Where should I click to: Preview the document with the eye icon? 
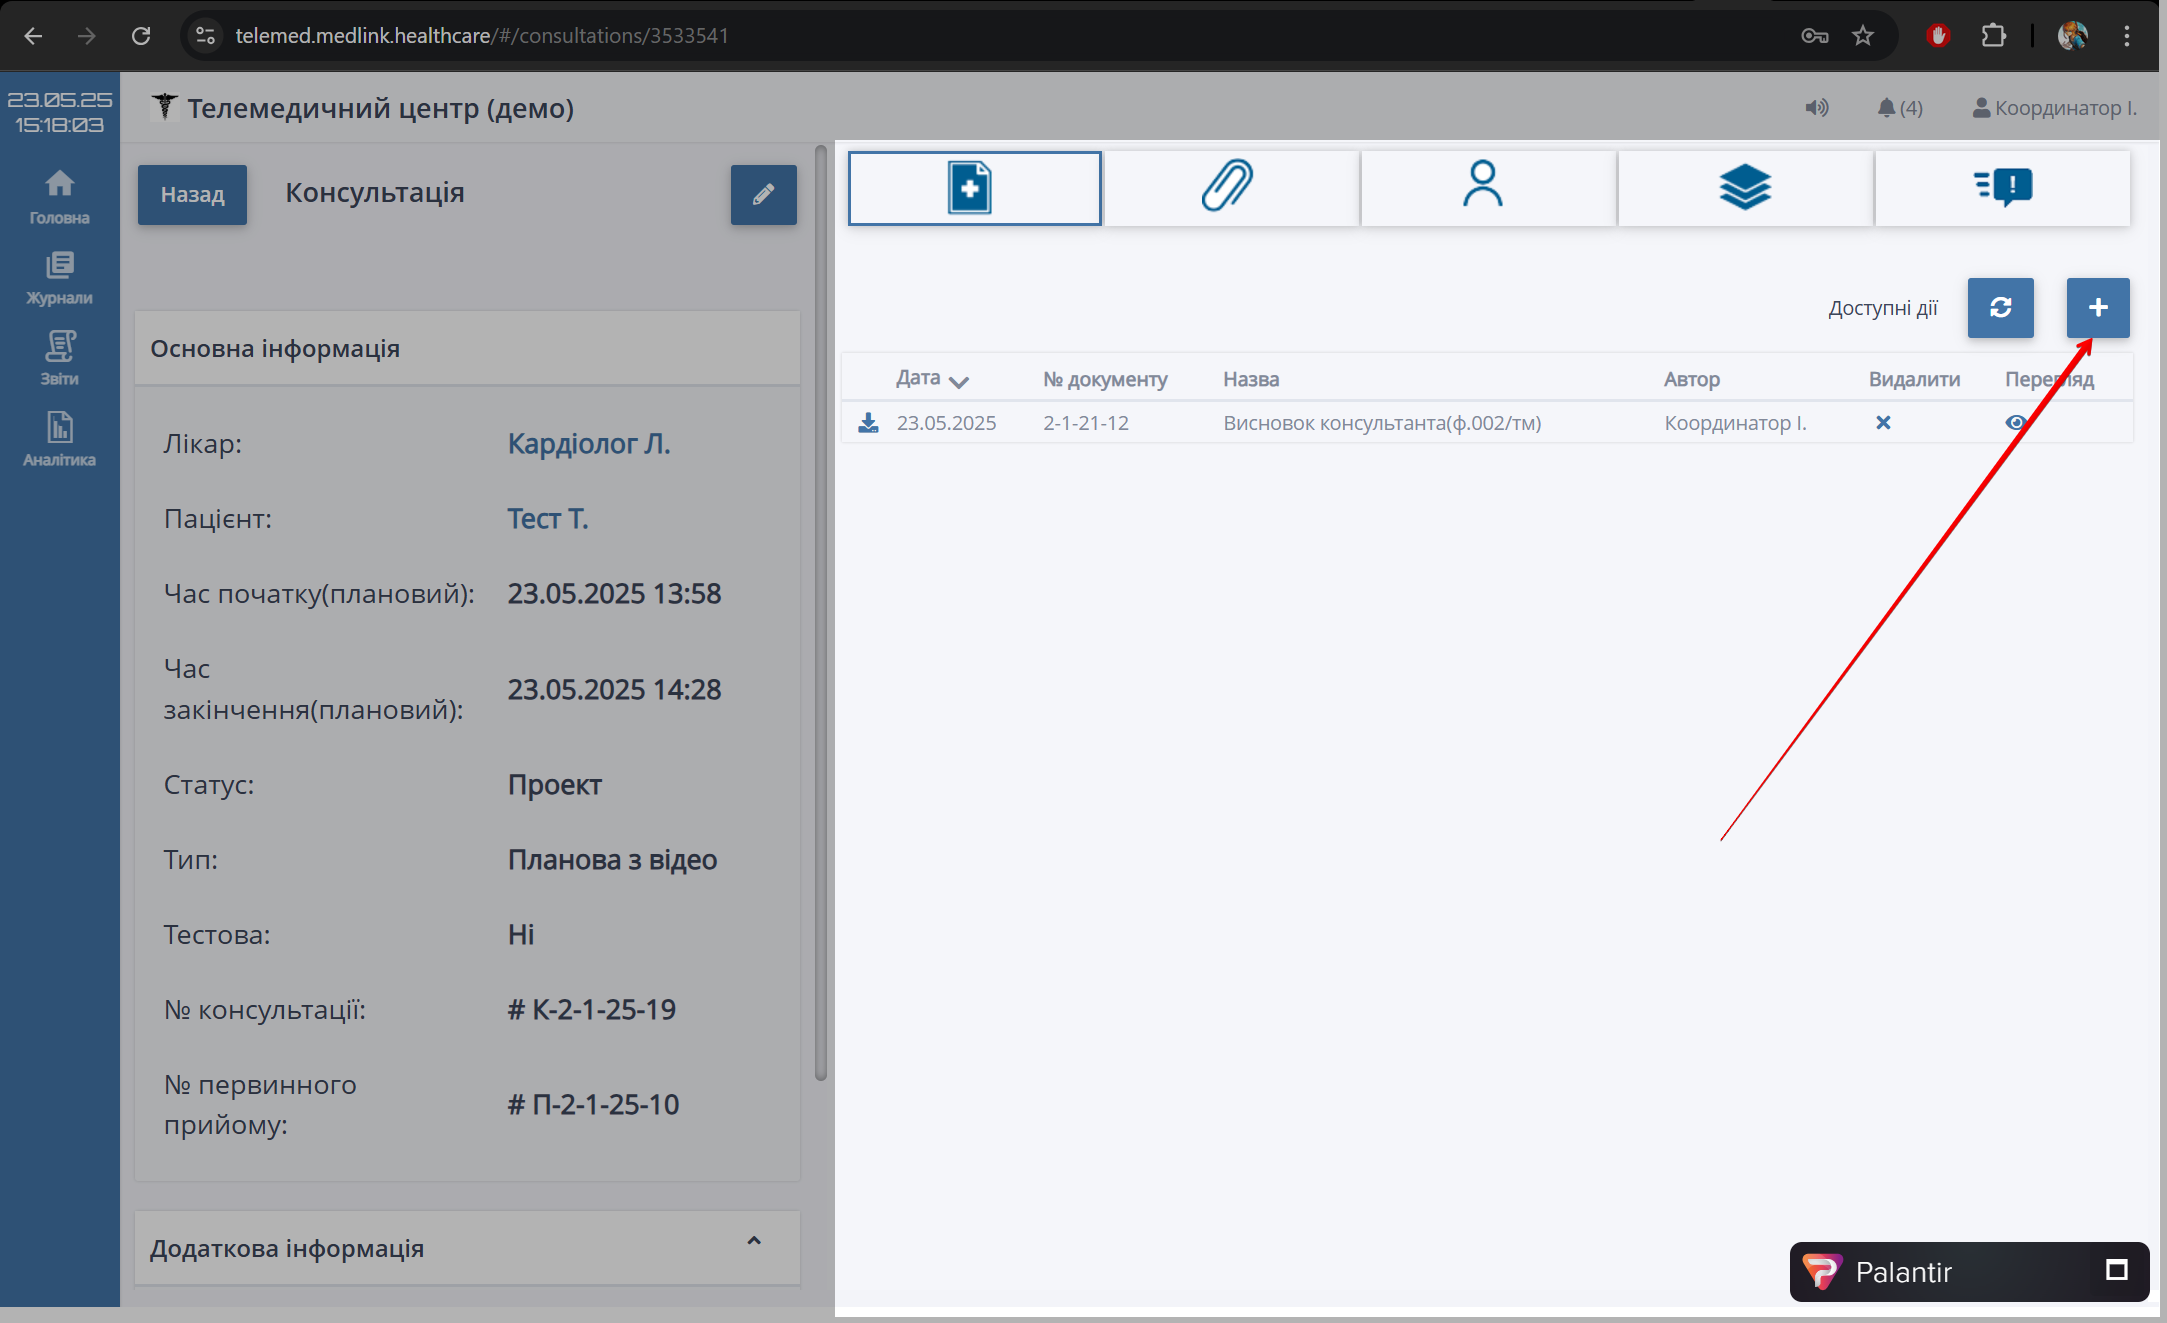2015,423
